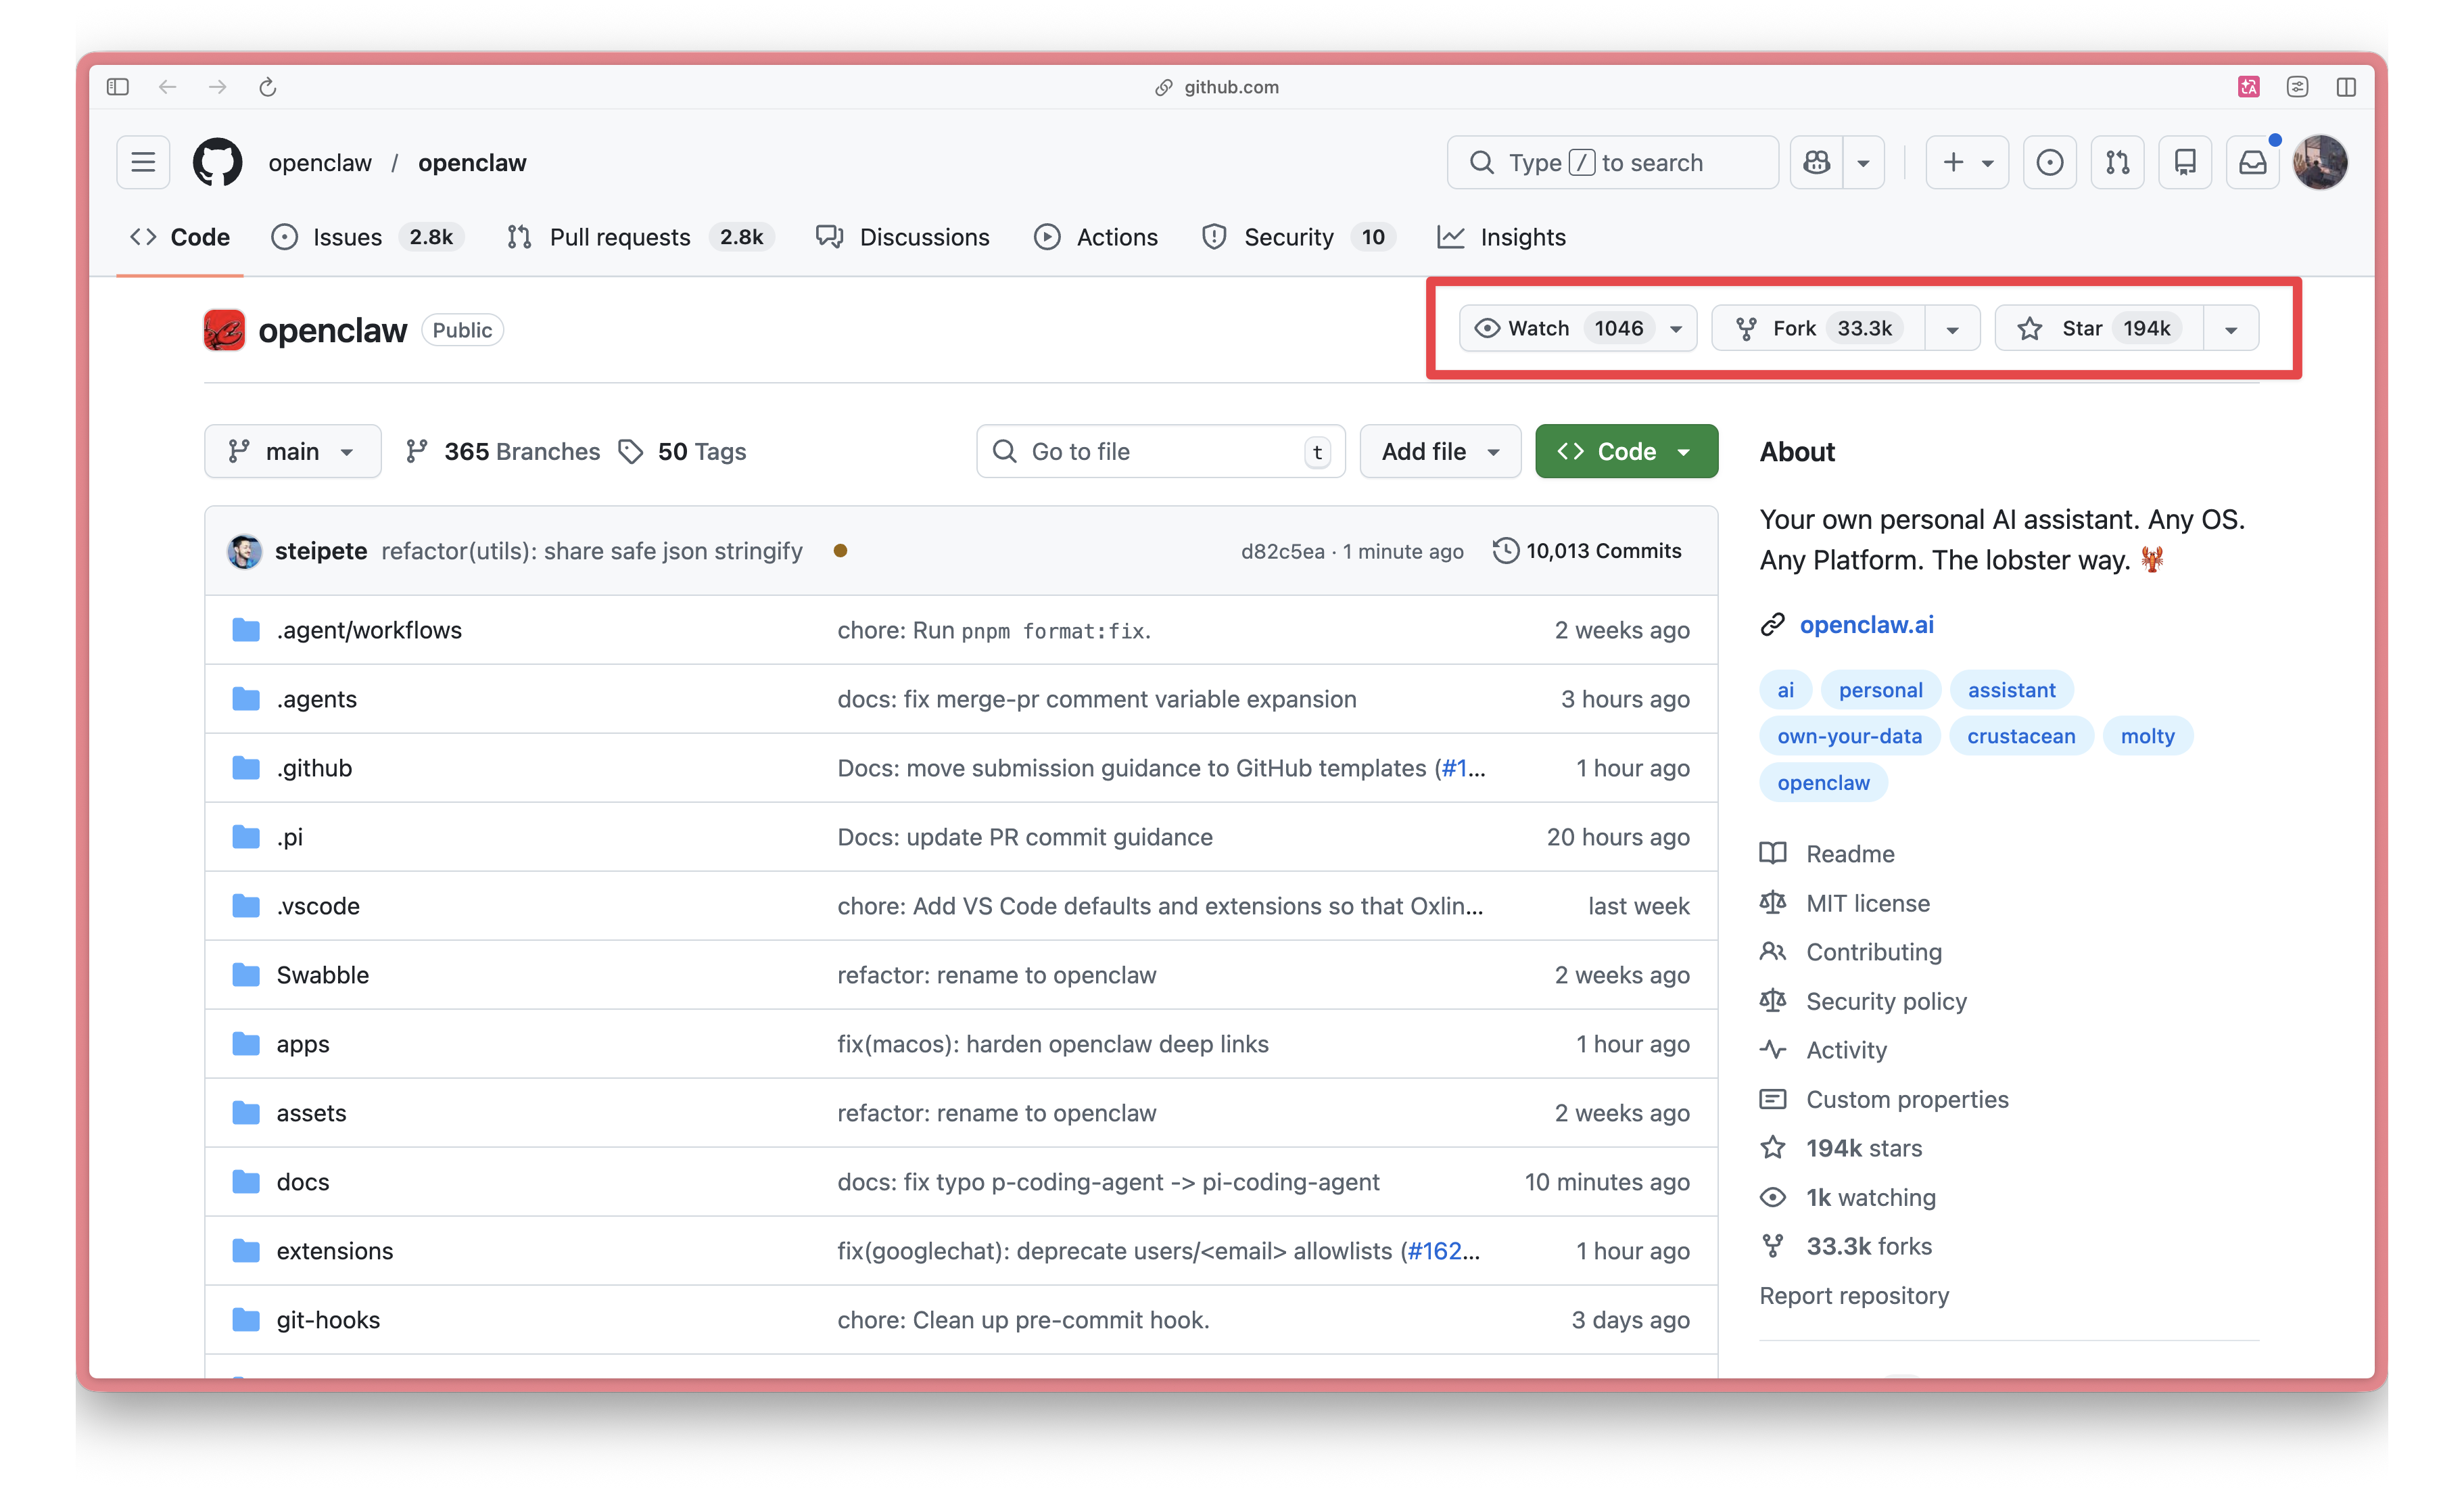
Task: Click the star icon beside 194k stars
Action: tap(1773, 1148)
